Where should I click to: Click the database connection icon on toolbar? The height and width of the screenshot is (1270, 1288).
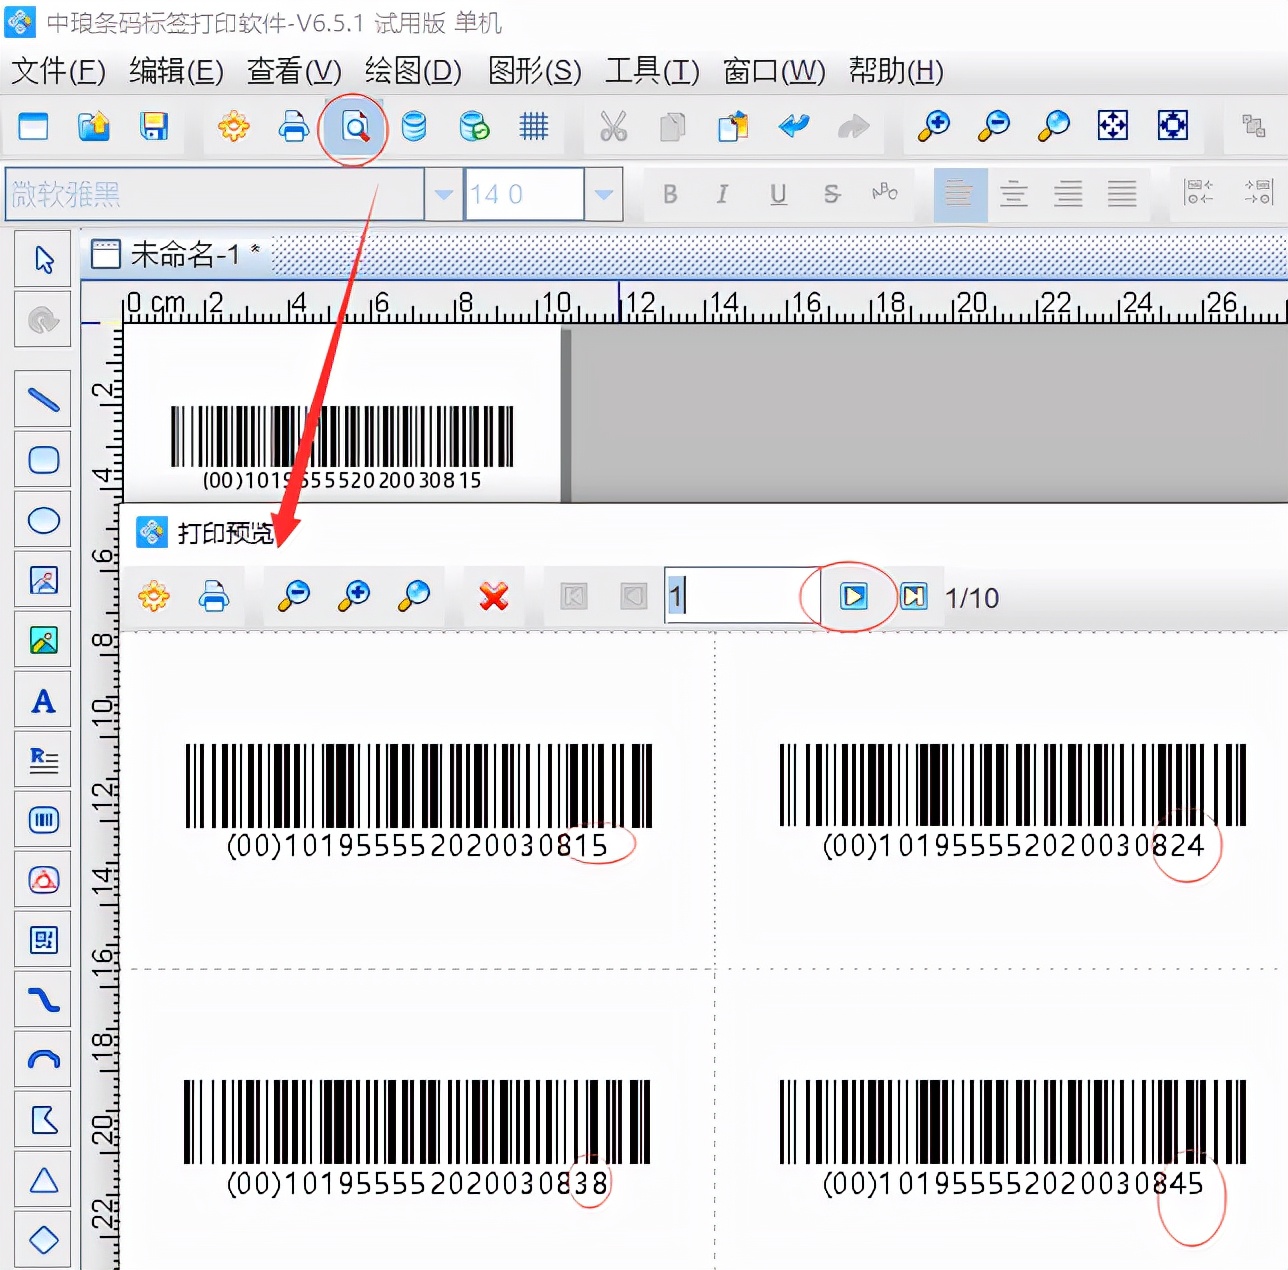tap(413, 128)
